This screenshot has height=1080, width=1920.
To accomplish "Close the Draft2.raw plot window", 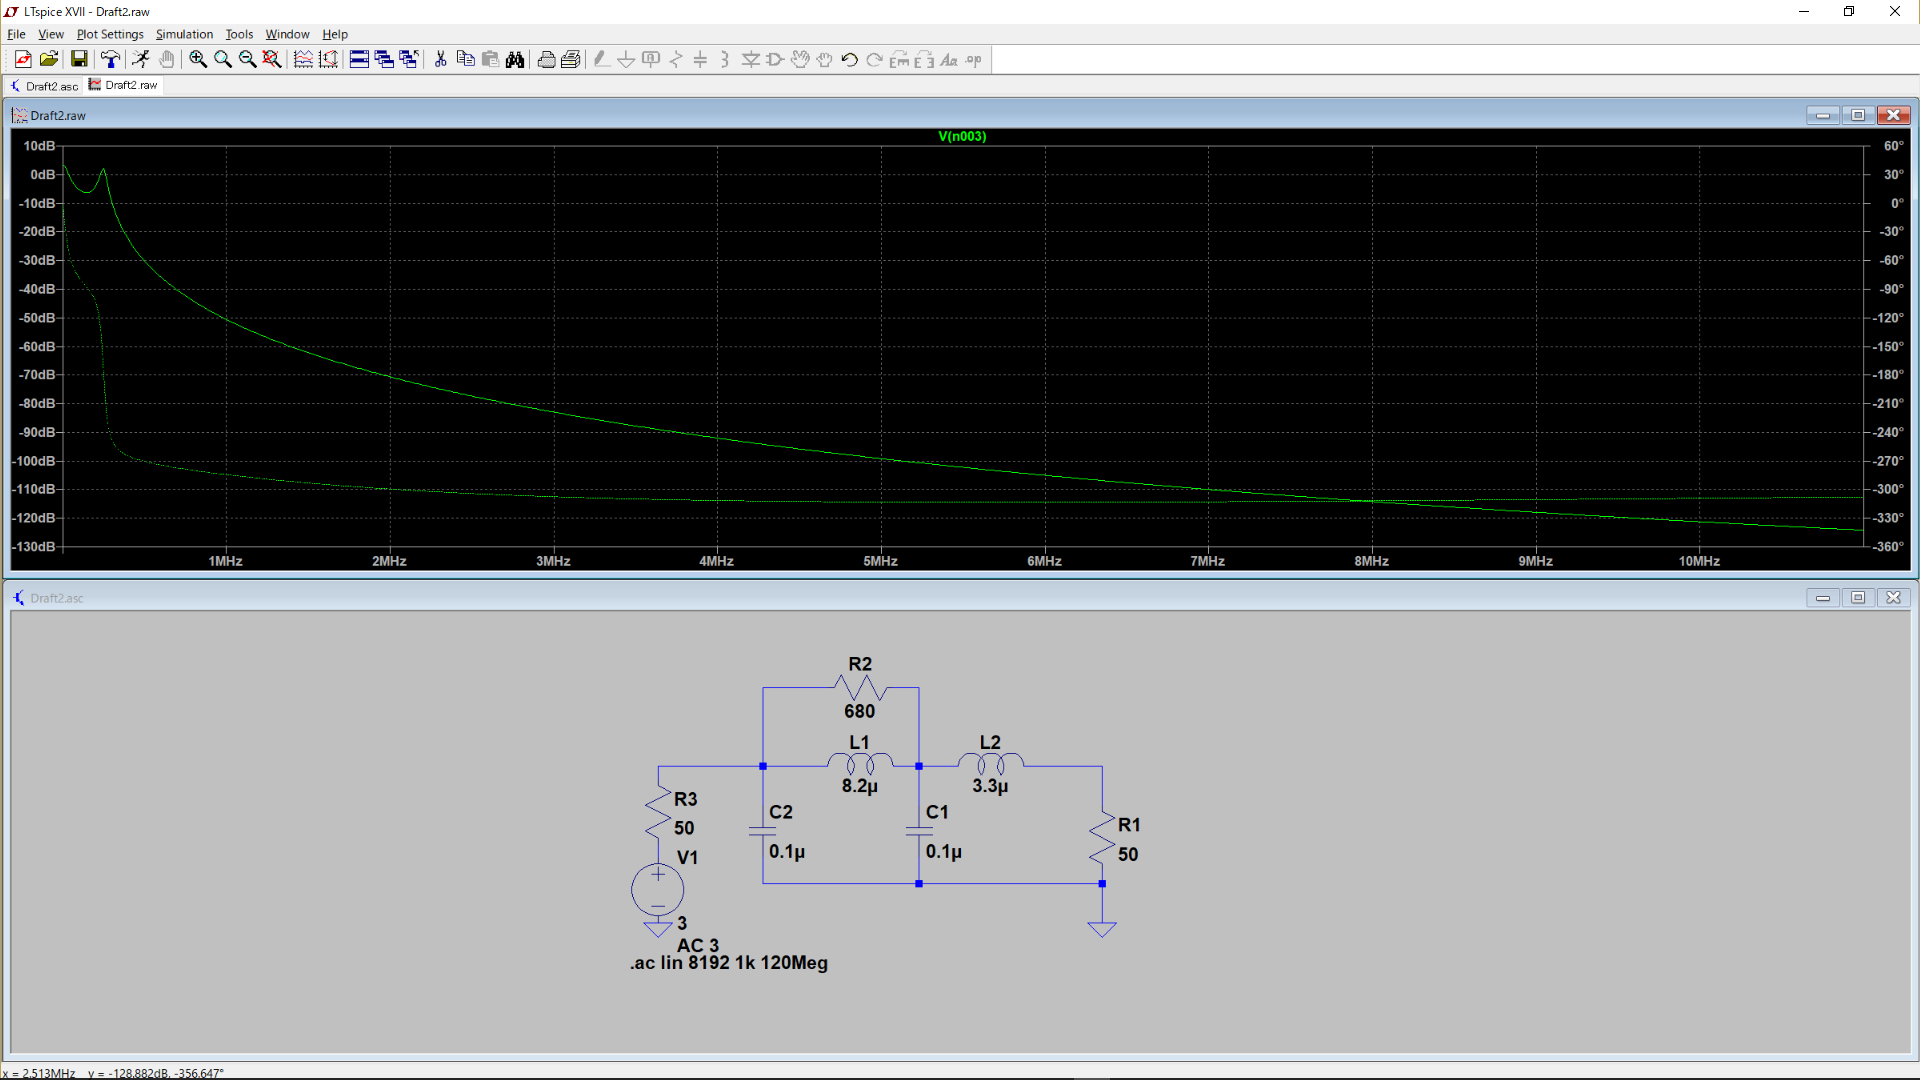I will tap(1893, 115).
